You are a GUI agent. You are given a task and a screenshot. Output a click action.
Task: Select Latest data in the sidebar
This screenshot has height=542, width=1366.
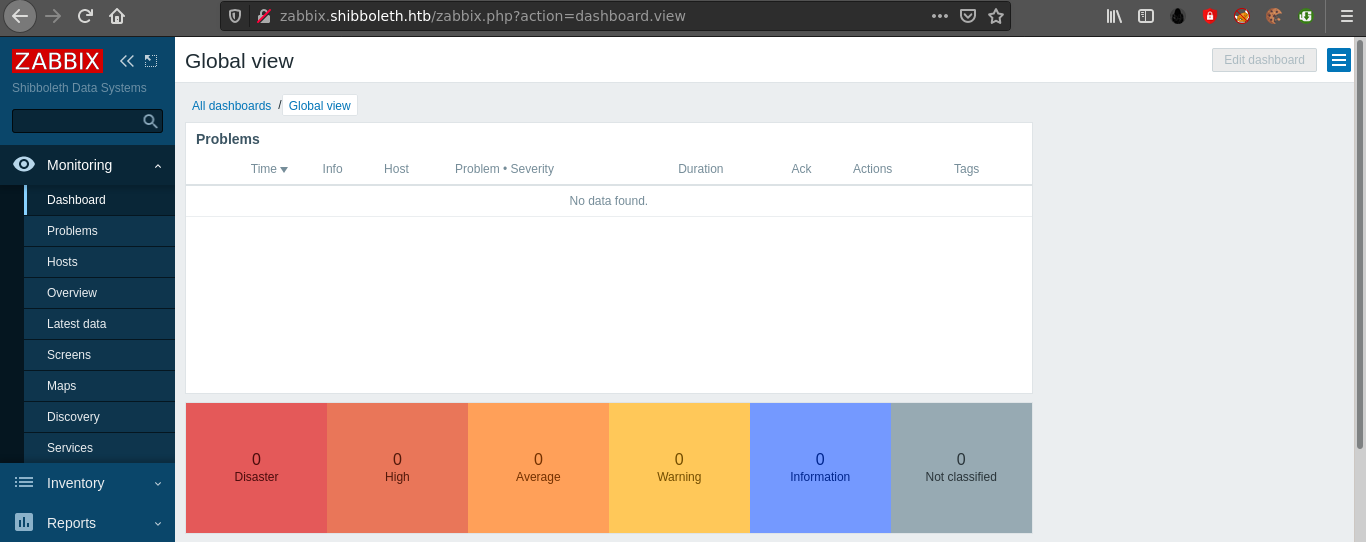point(76,324)
